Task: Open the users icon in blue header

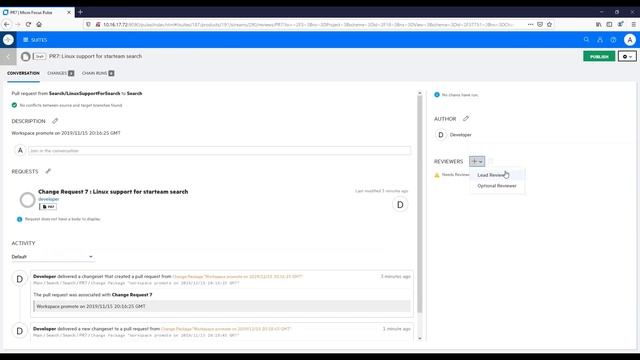Action: click(600, 40)
